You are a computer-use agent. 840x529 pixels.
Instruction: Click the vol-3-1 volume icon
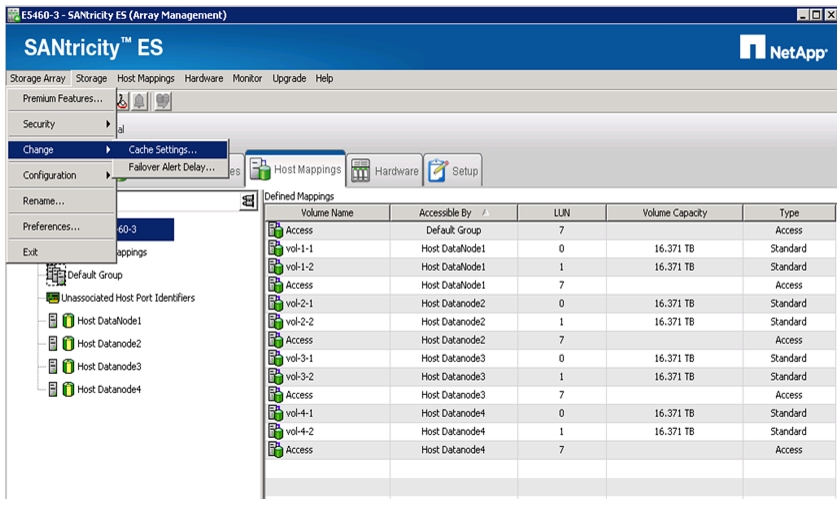pos(275,358)
